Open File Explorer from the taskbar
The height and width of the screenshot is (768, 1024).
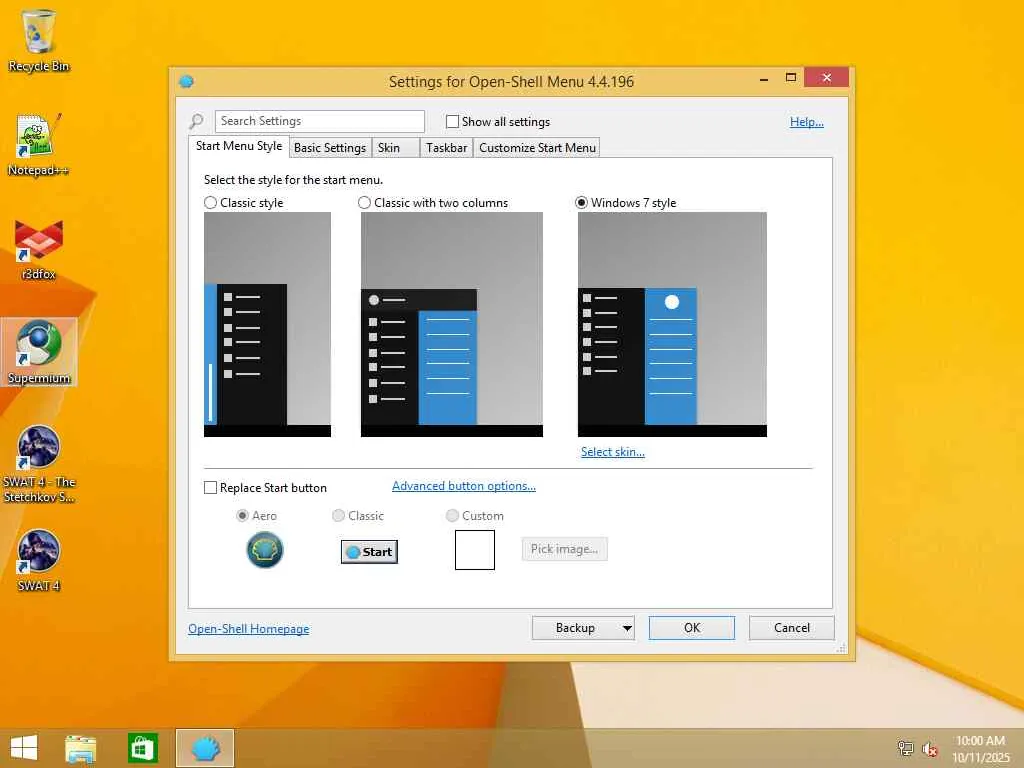click(x=80, y=748)
